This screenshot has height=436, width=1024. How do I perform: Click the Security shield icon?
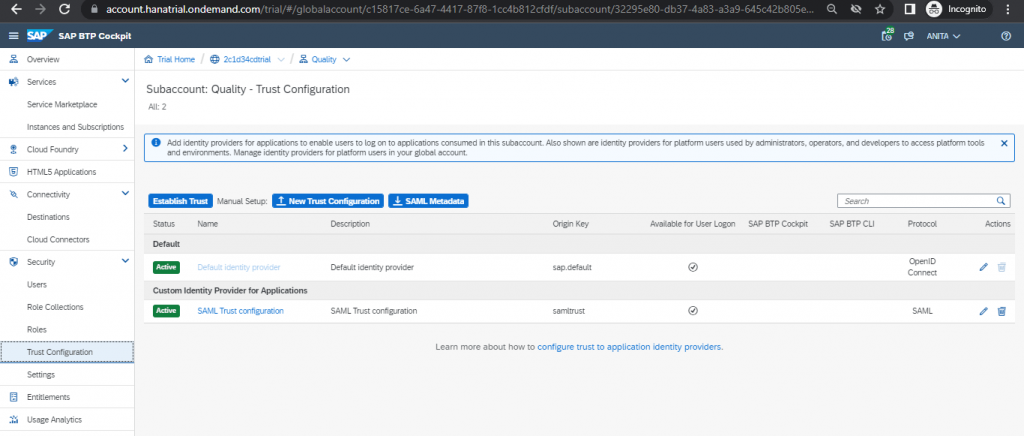click(x=13, y=262)
